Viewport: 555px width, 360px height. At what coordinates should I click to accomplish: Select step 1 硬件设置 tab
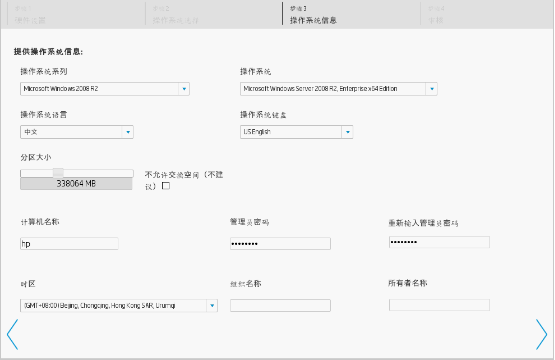[30, 15]
